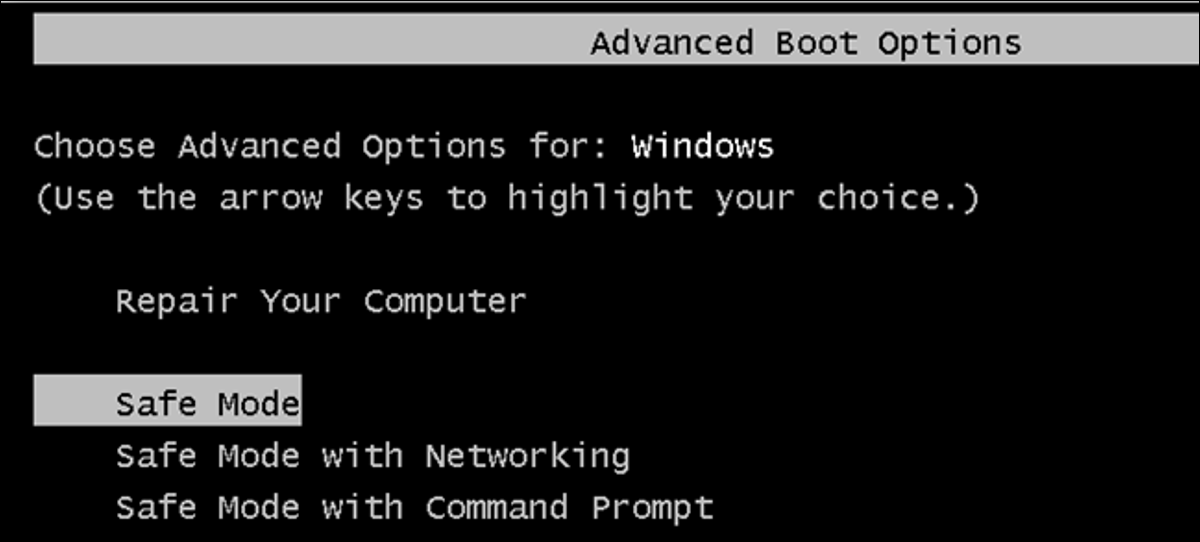
Task: Select the Repair Your Computer option
Action: (x=320, y=301)
